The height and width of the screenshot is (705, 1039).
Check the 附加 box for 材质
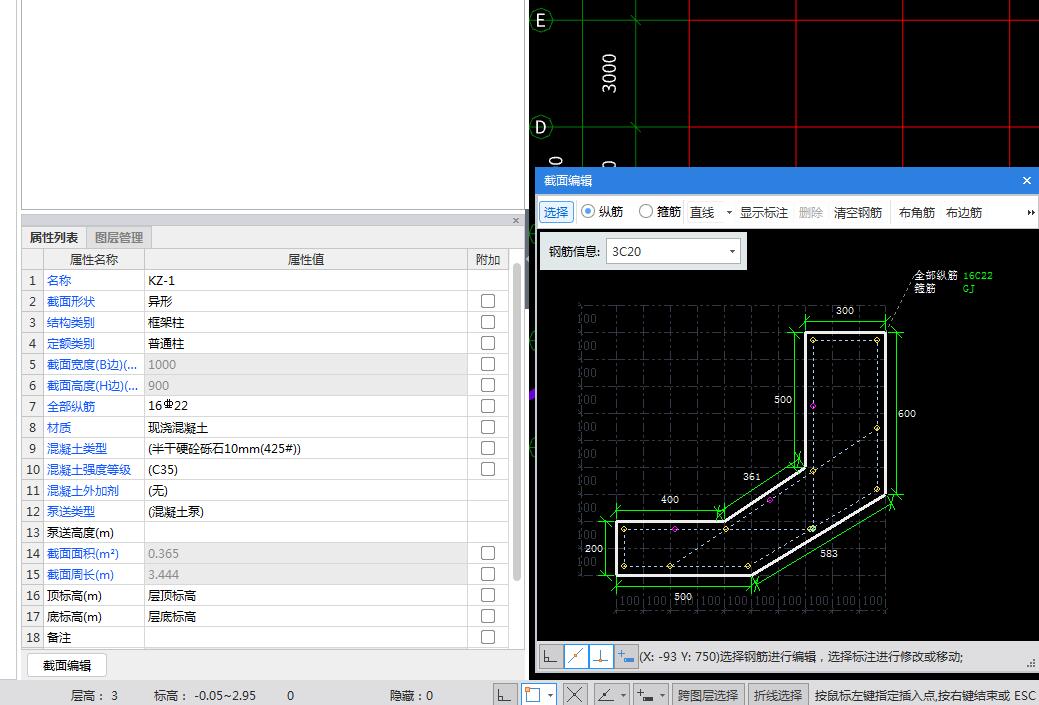point(488,427)
